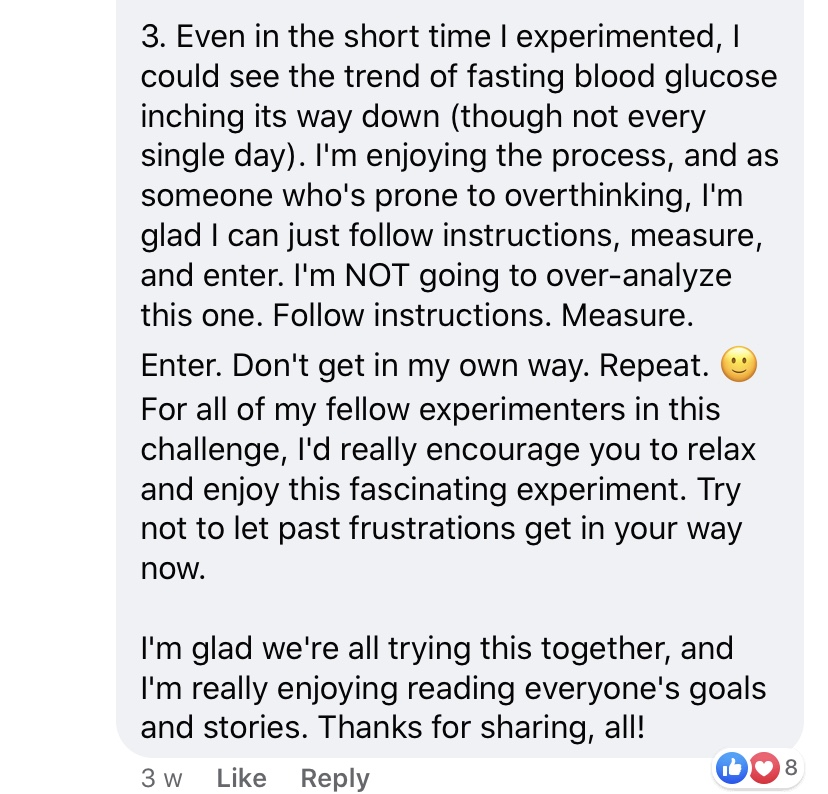Click the word now. ending the paragraph
828x794 pixels.
click(173, 569)
